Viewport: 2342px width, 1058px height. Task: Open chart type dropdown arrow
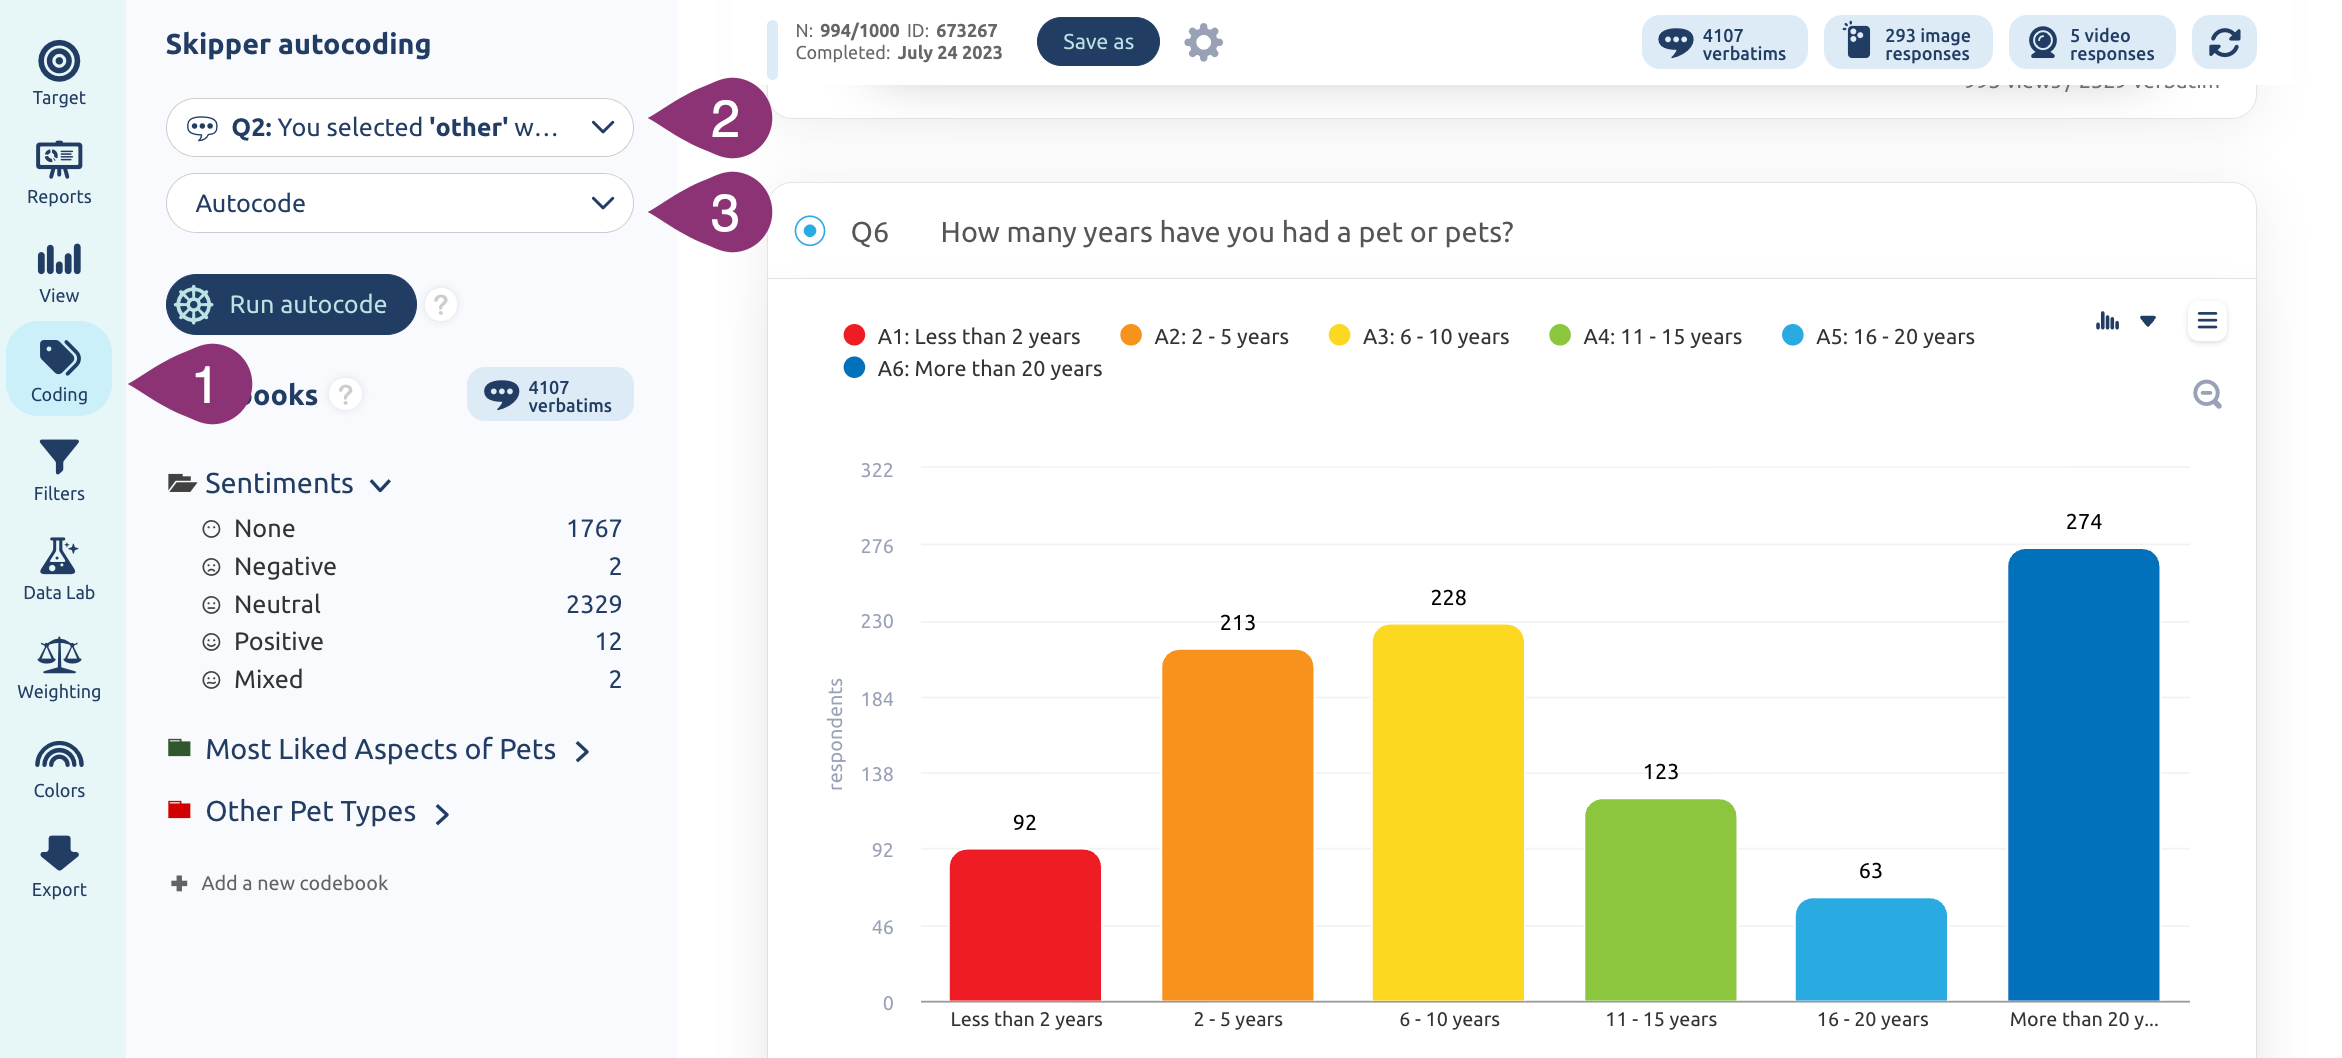pos(2147,321)
